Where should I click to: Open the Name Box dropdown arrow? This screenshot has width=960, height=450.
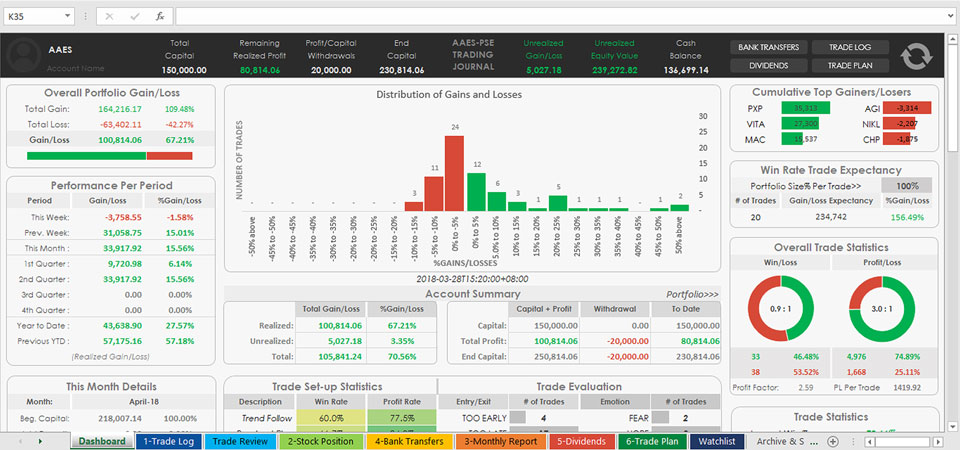[x=67, y=17]
